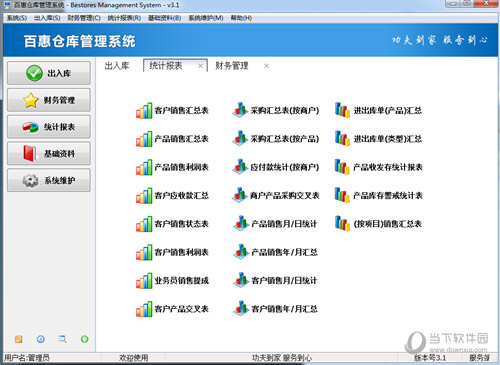Open the 客户应收款汇总 report icon
The image size is (500, 365).
tap(144, 195)
